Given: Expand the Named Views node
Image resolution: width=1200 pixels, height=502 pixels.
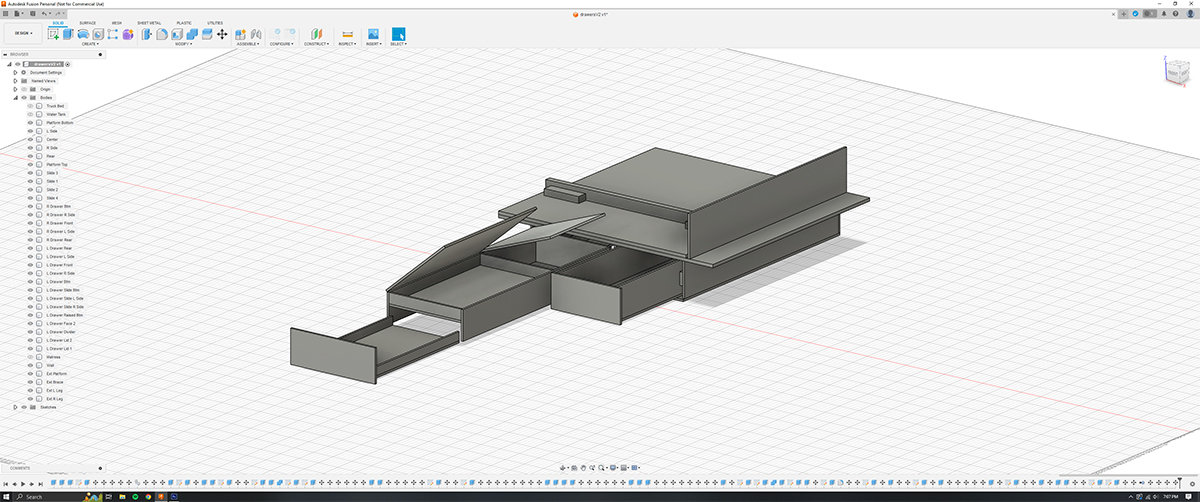Looking at the screenshot, I should [x=15, y=81].
